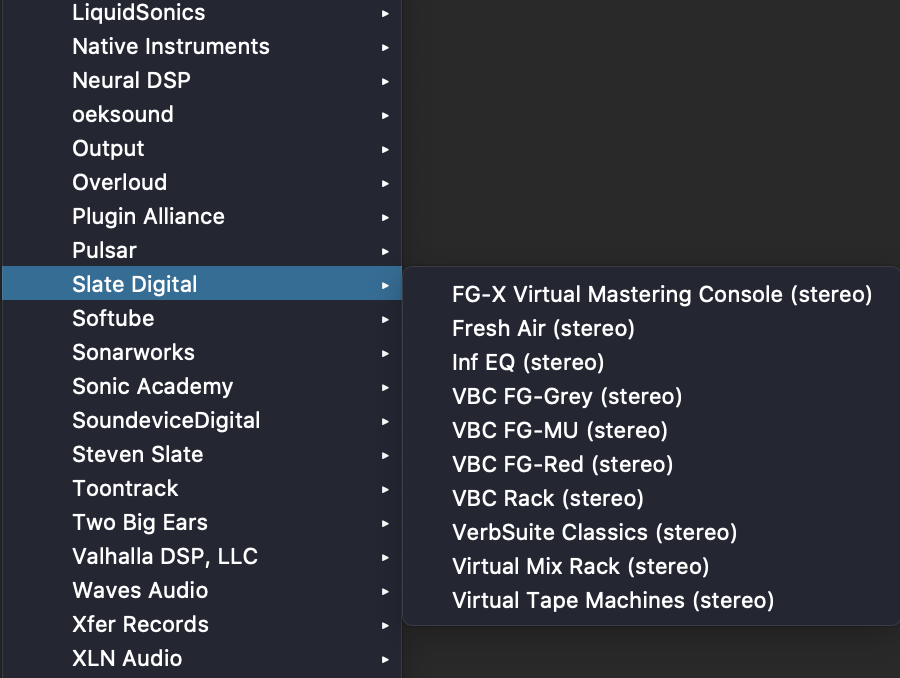Open the SoundeviceDigital submenu

201,420
